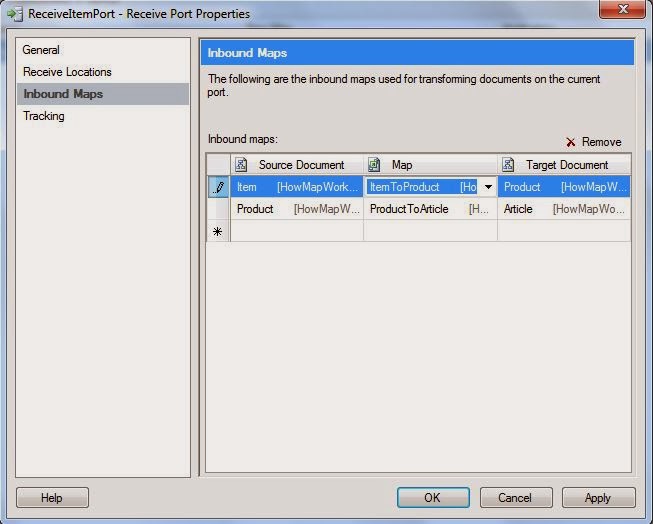Click the Map column header icon

coord(374,165)
